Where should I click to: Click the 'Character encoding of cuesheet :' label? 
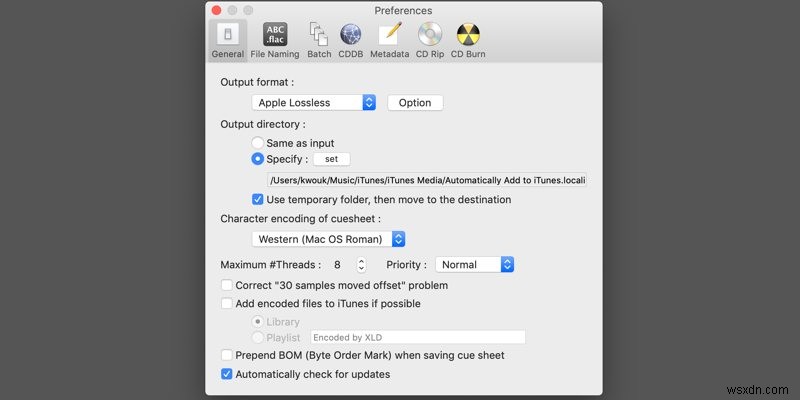(x=301, y=219)
